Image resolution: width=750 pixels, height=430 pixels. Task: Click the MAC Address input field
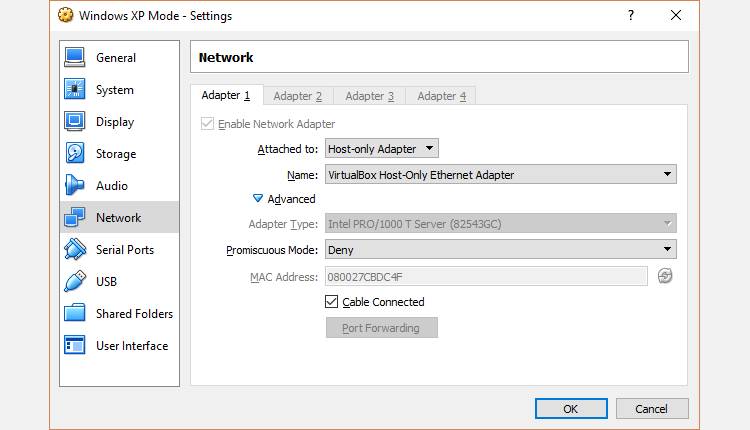[486, 276]
